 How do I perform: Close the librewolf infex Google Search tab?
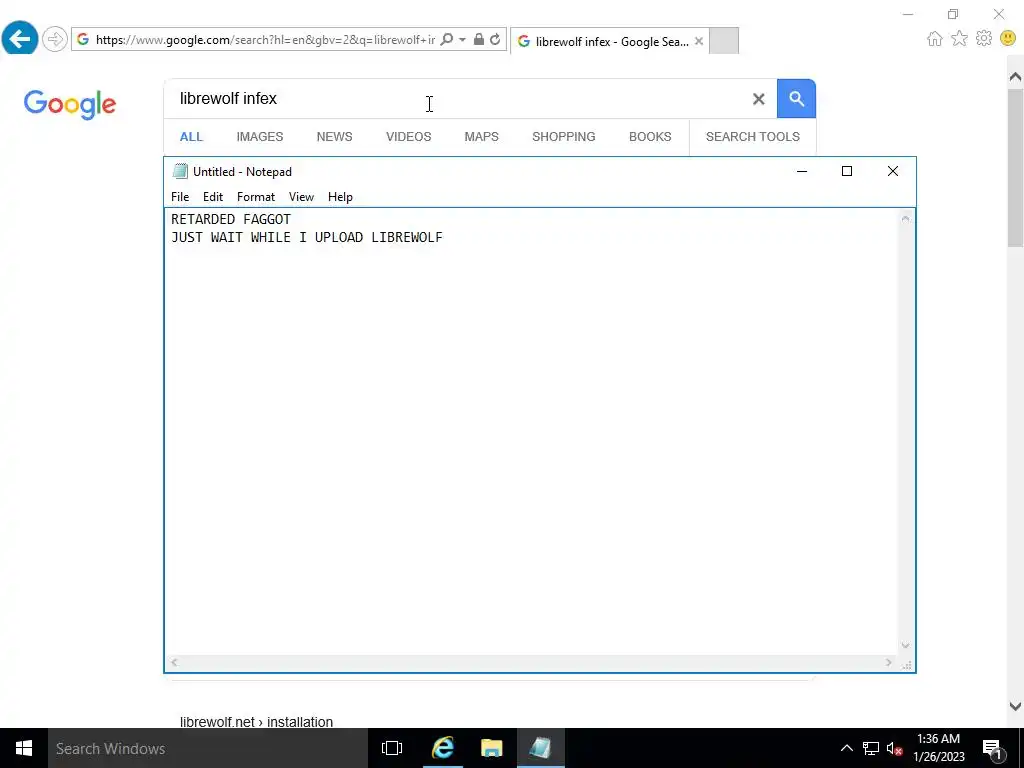click(x=699, y=41)
